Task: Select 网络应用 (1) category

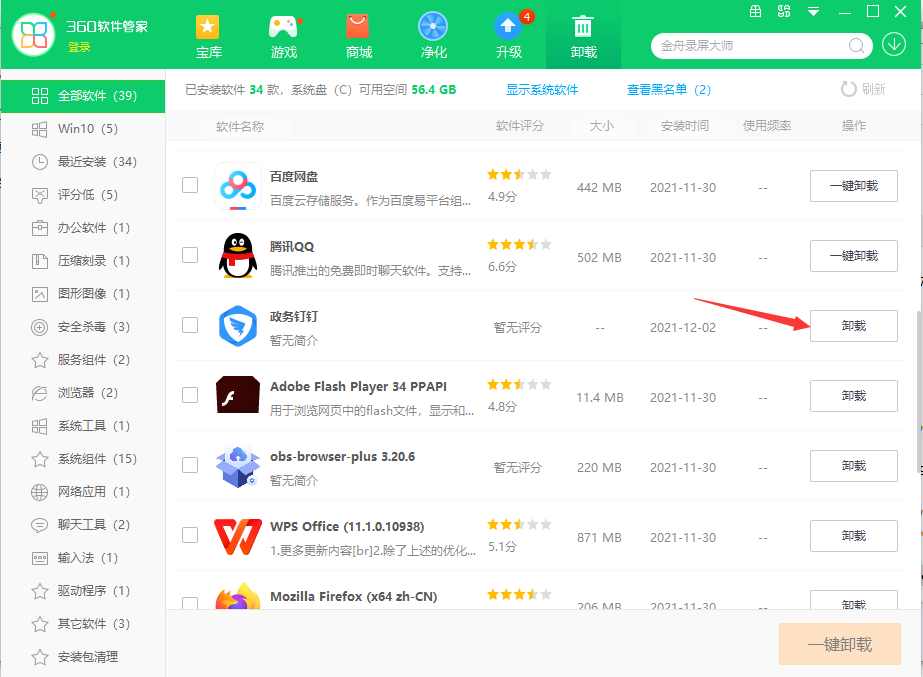Action: 83,492
